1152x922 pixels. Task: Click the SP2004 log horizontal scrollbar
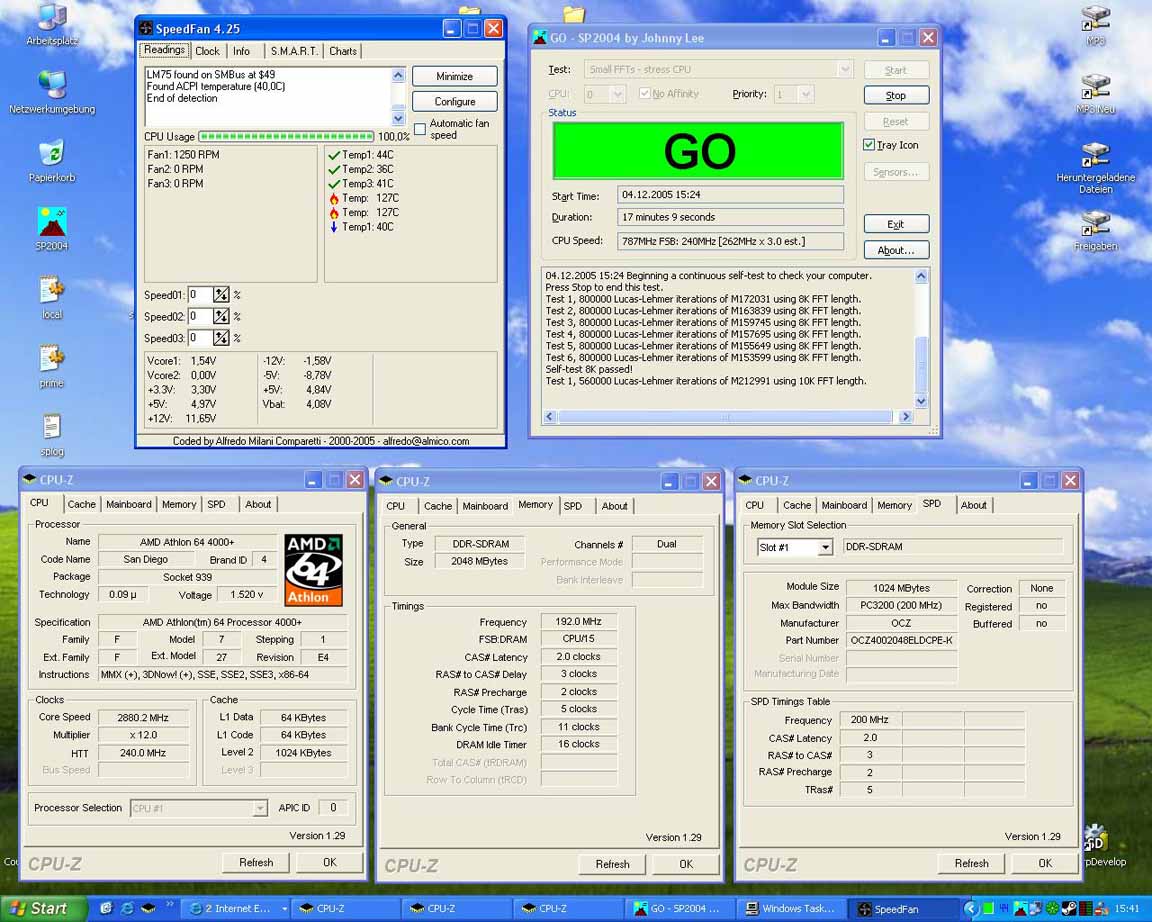tap(725, 417)
